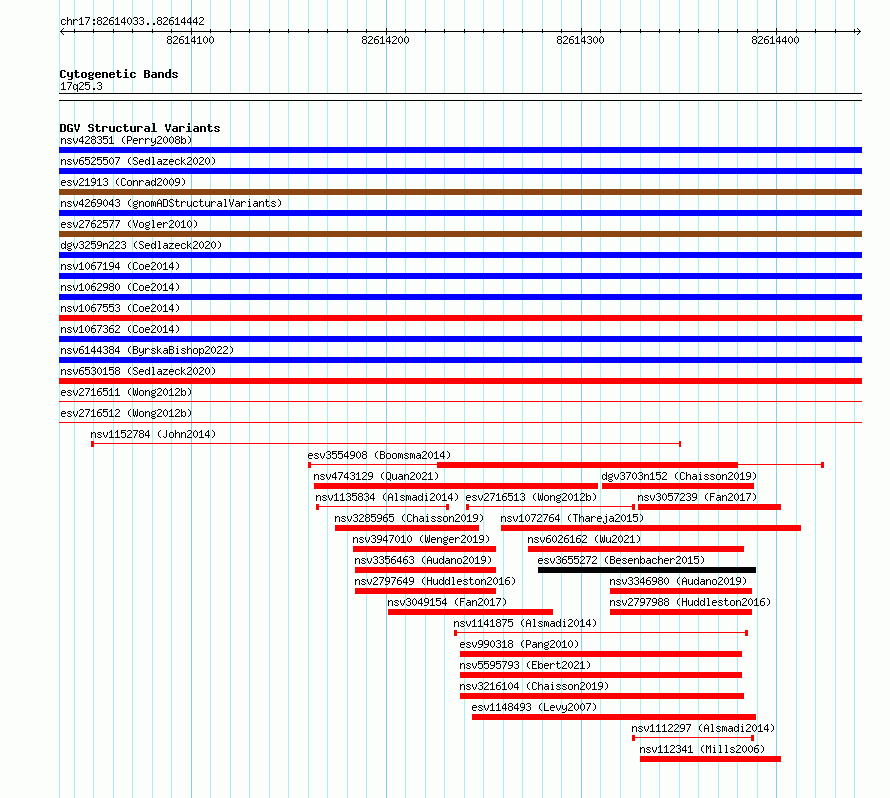Click the nsv4269043 (gnomADStructuralVariants) label

171,203
